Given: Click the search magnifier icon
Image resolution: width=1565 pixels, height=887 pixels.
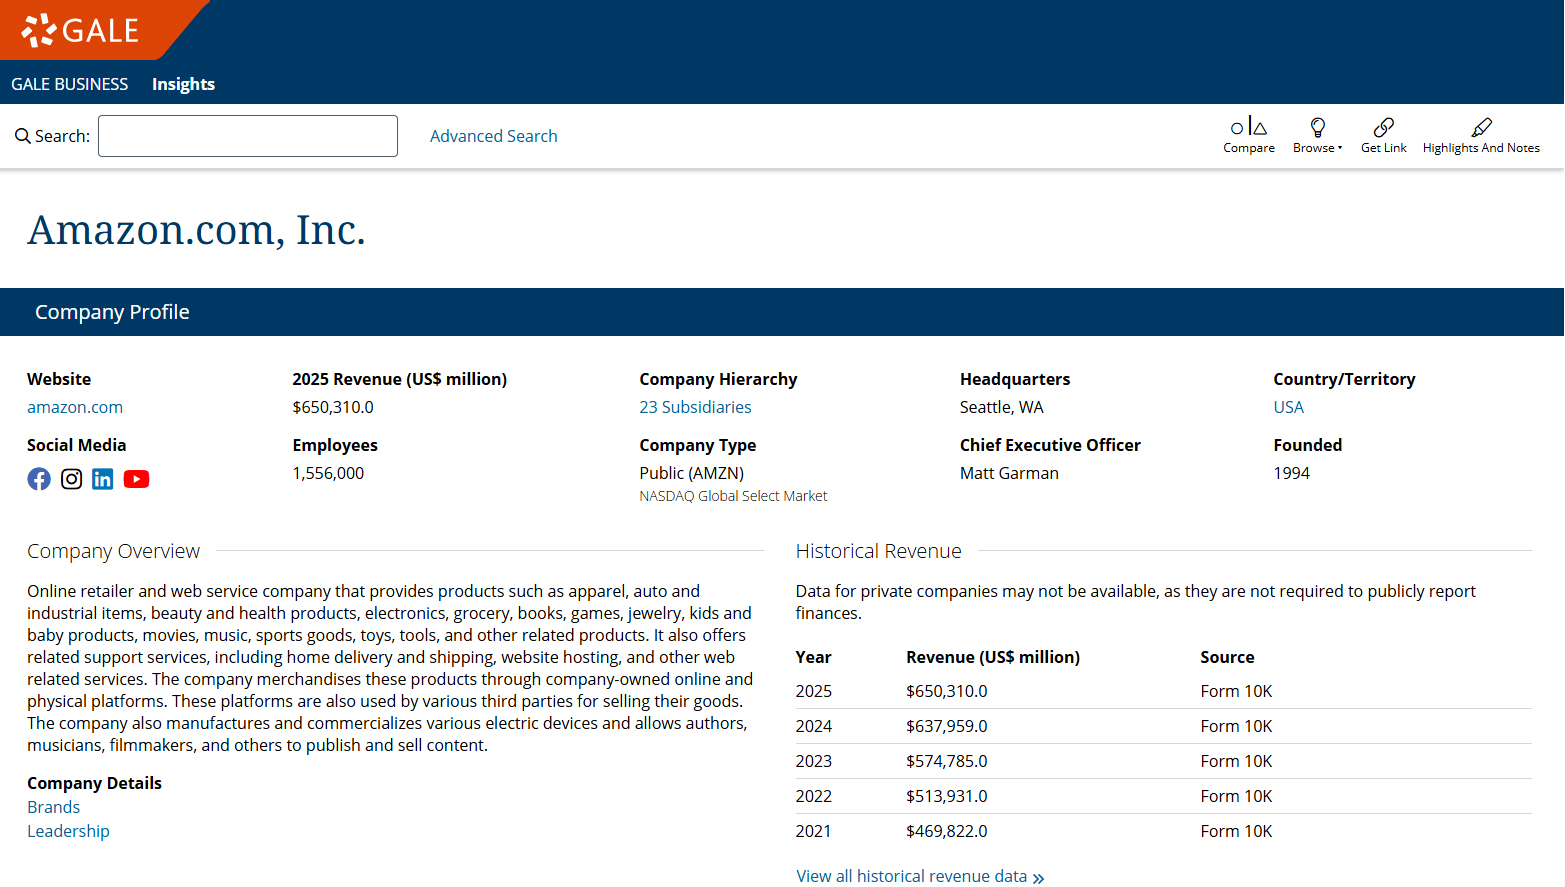Looking at the screenshot, I should pos(22,136).
